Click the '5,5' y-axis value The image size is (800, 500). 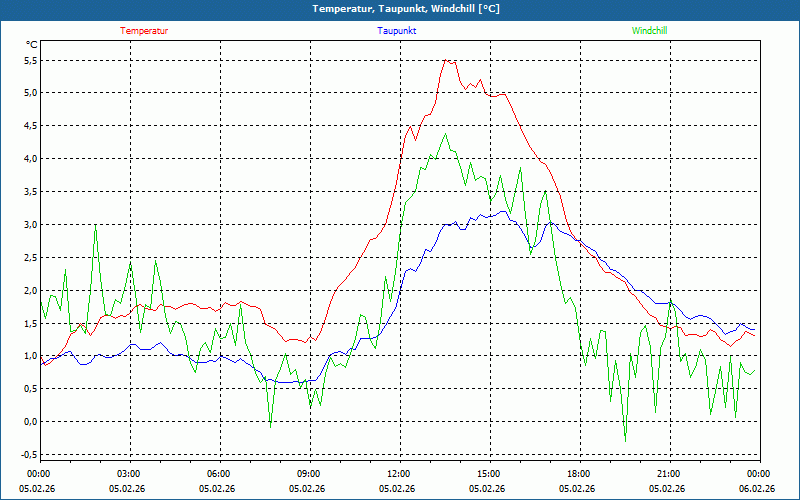30,60
